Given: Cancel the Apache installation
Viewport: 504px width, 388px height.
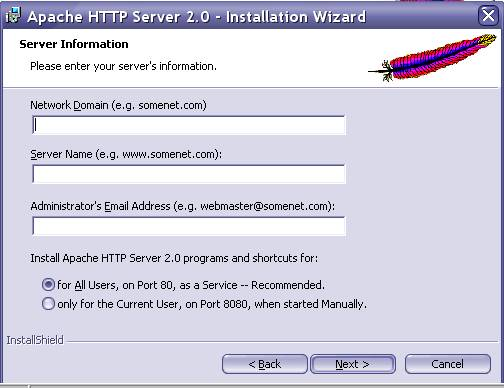Looking at the screenshot, I should click(448, 364).
